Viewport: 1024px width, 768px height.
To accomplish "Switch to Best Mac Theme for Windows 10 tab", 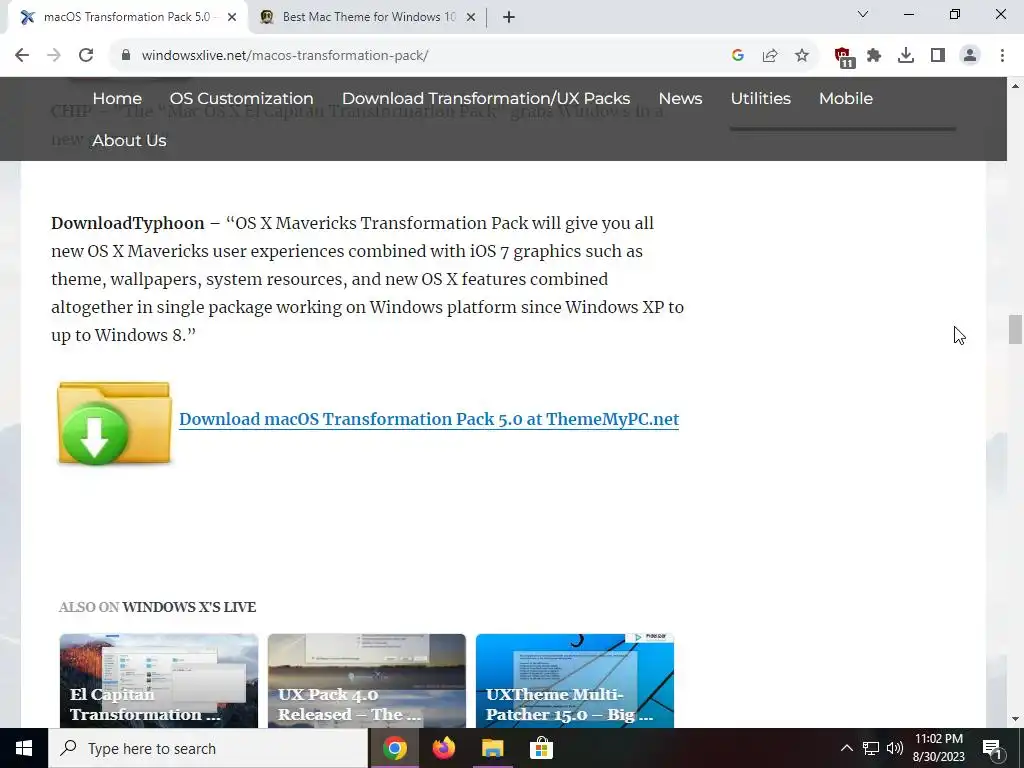I will point(368,18).
